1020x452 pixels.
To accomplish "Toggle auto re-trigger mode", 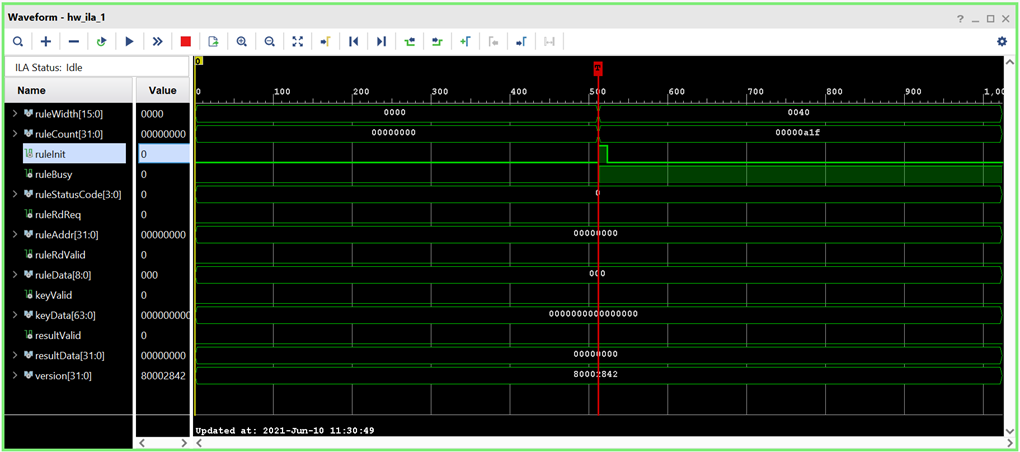I will pos(101,42).
